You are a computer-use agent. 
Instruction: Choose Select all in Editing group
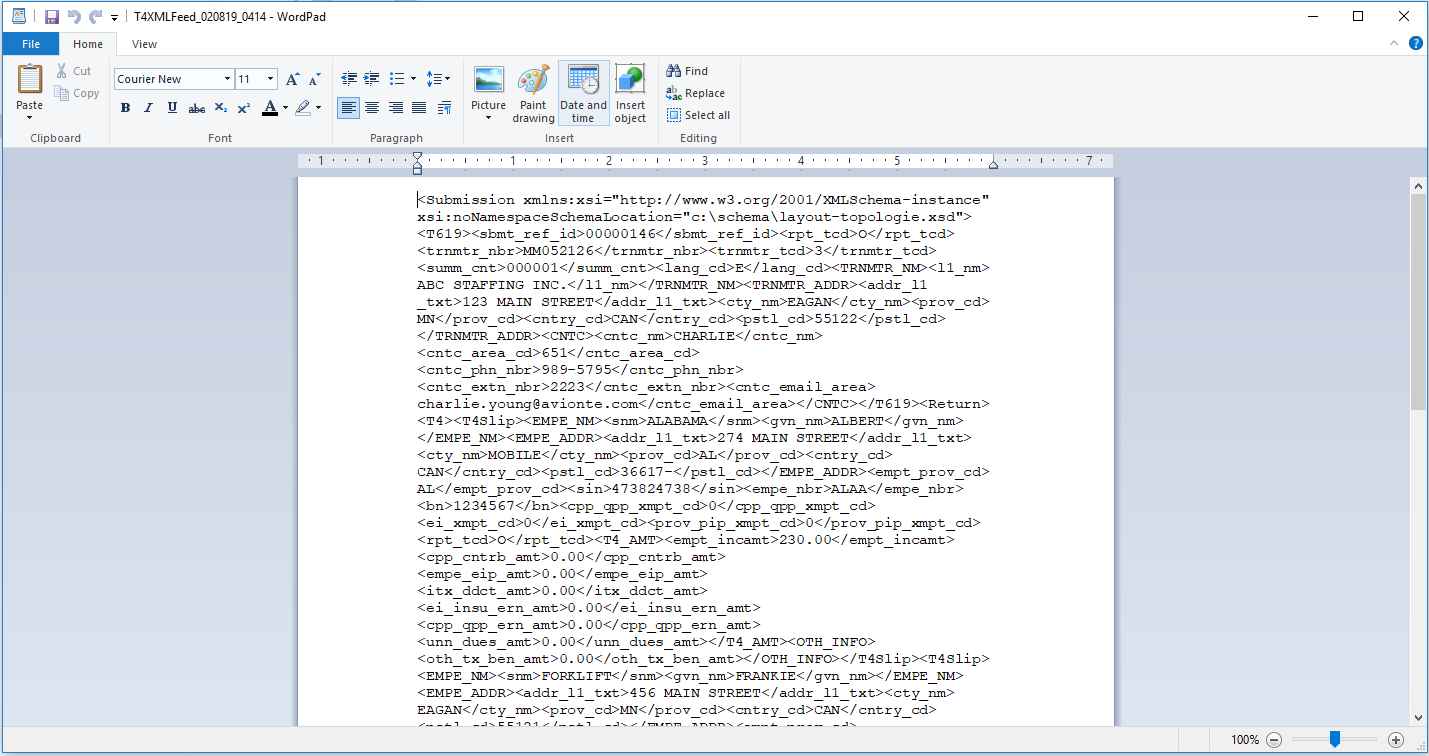coord(698,115)
